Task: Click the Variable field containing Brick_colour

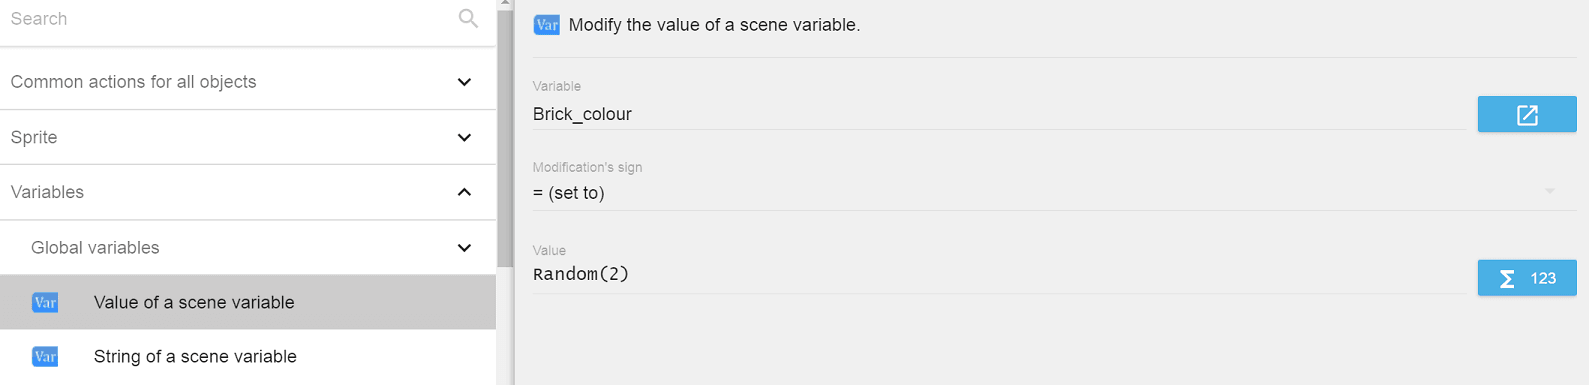Action: (x=999, y=114)
